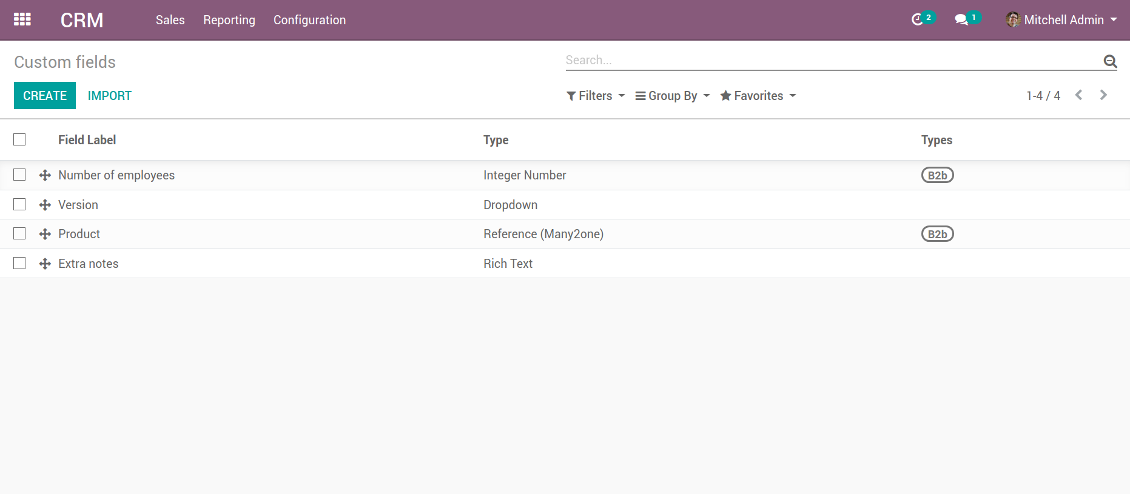Click the IMPORT button
Viewport: 1130px width, 494px height.
[x=110, y=96]
